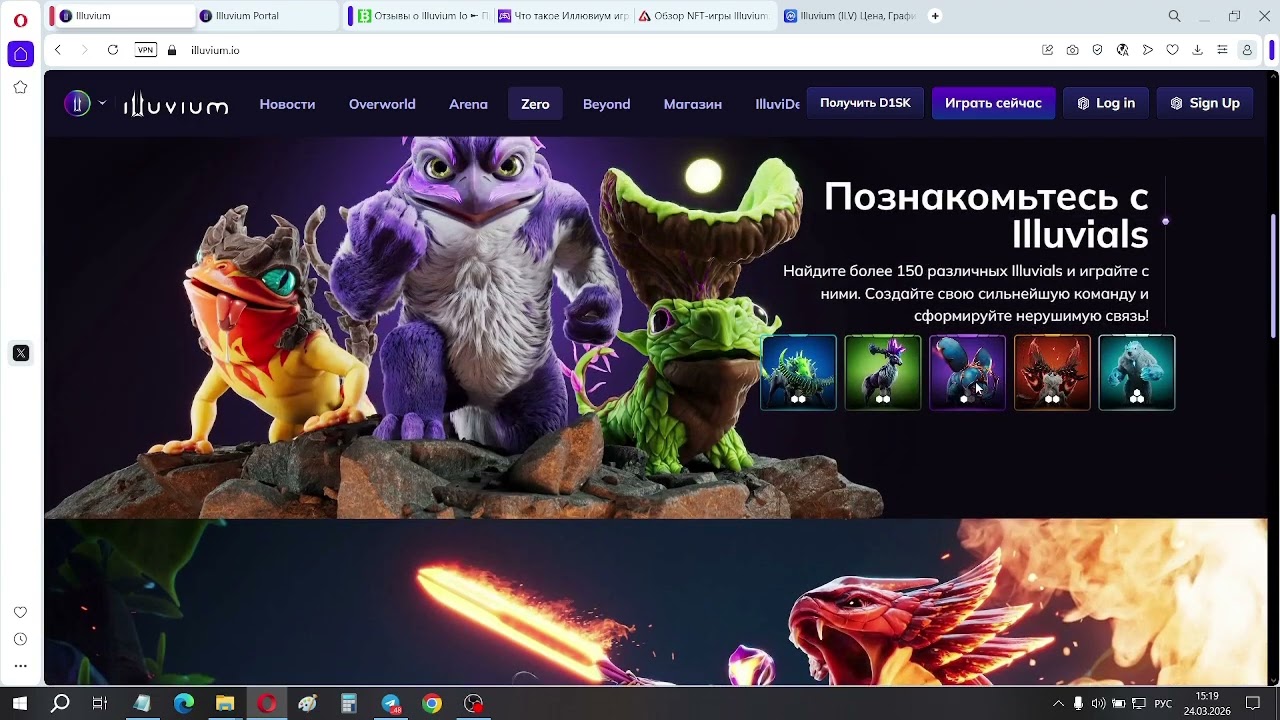Viewport: 1280px width, 720px height.
Task: Open Beyond menu item
Action: click(x=606, y=104)
